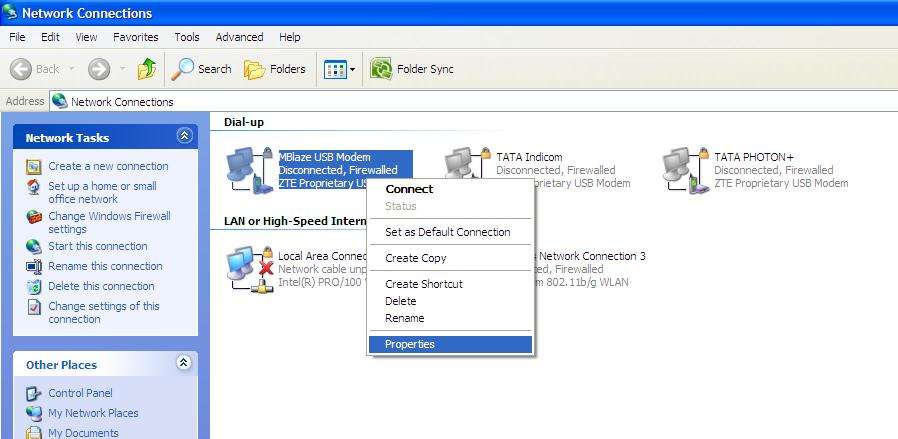This screenshot has height=439, width=898.
Task: Choose Properties from the context menu
Action: pos(410,344)
